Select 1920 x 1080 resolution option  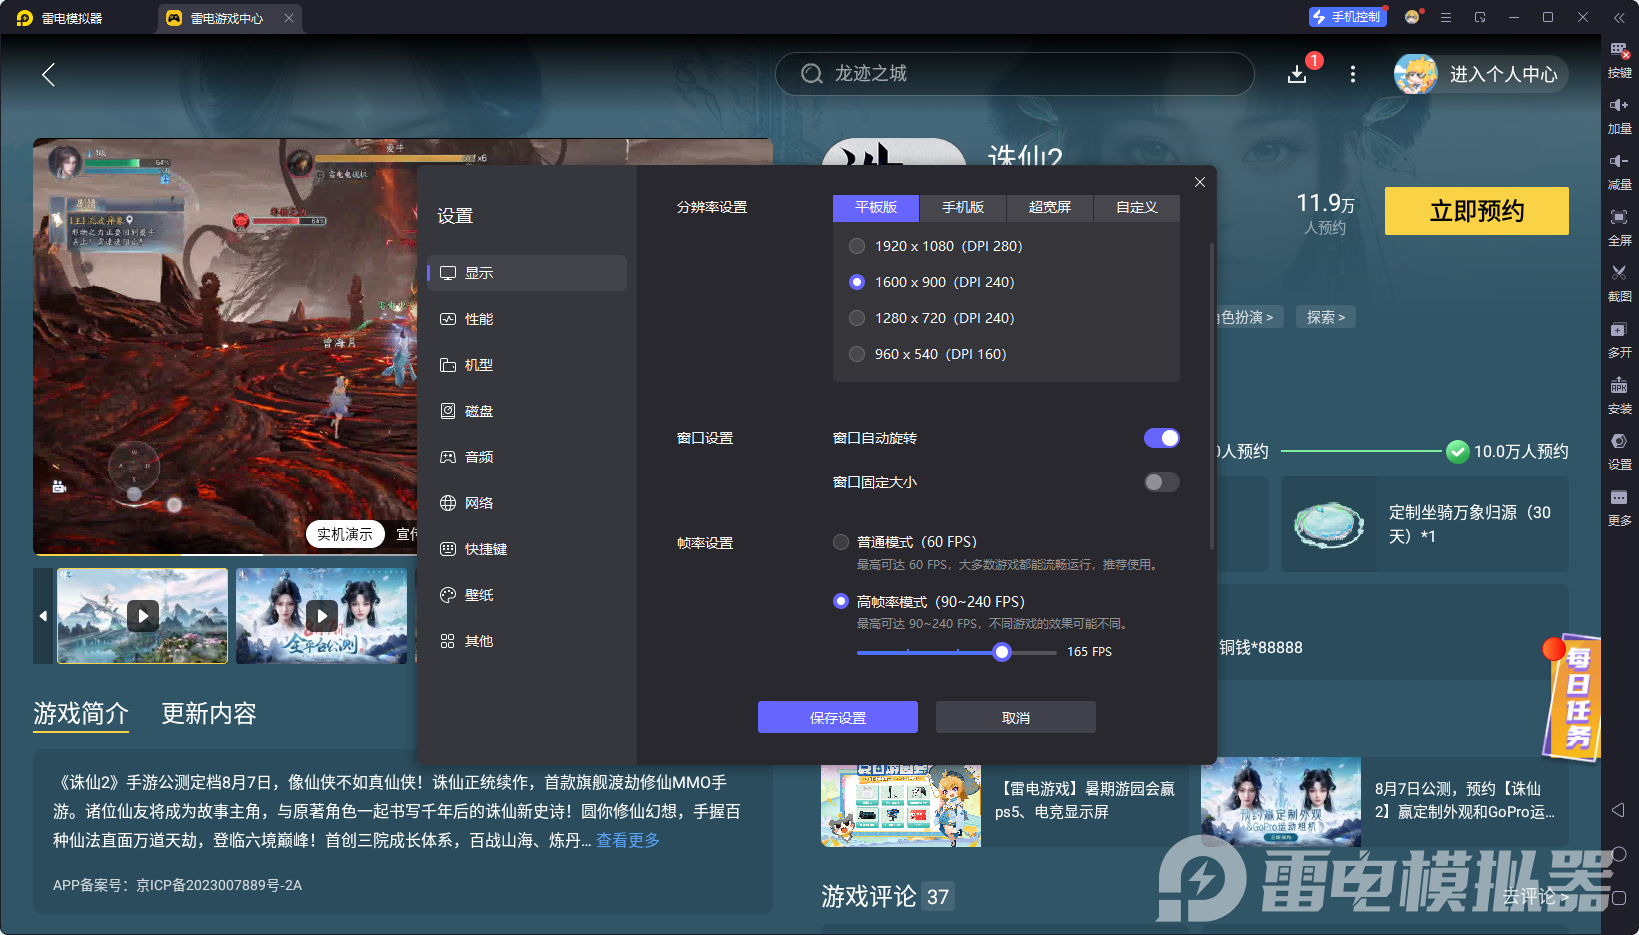(857, 245)
